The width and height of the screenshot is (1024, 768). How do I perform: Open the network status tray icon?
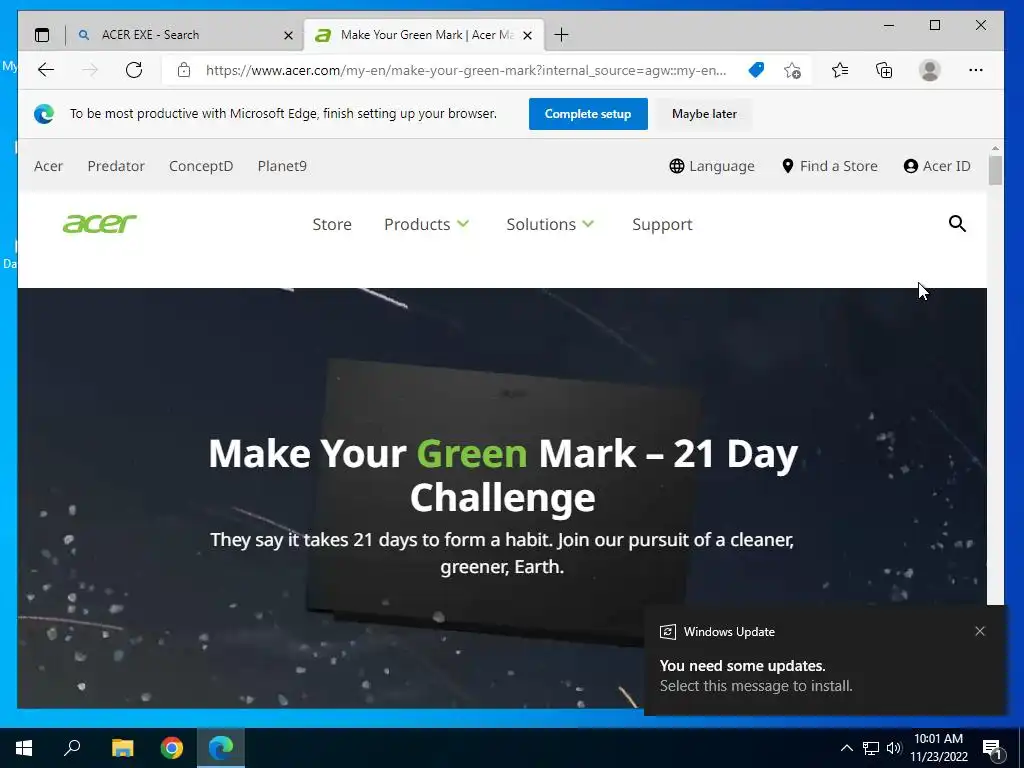871,748
